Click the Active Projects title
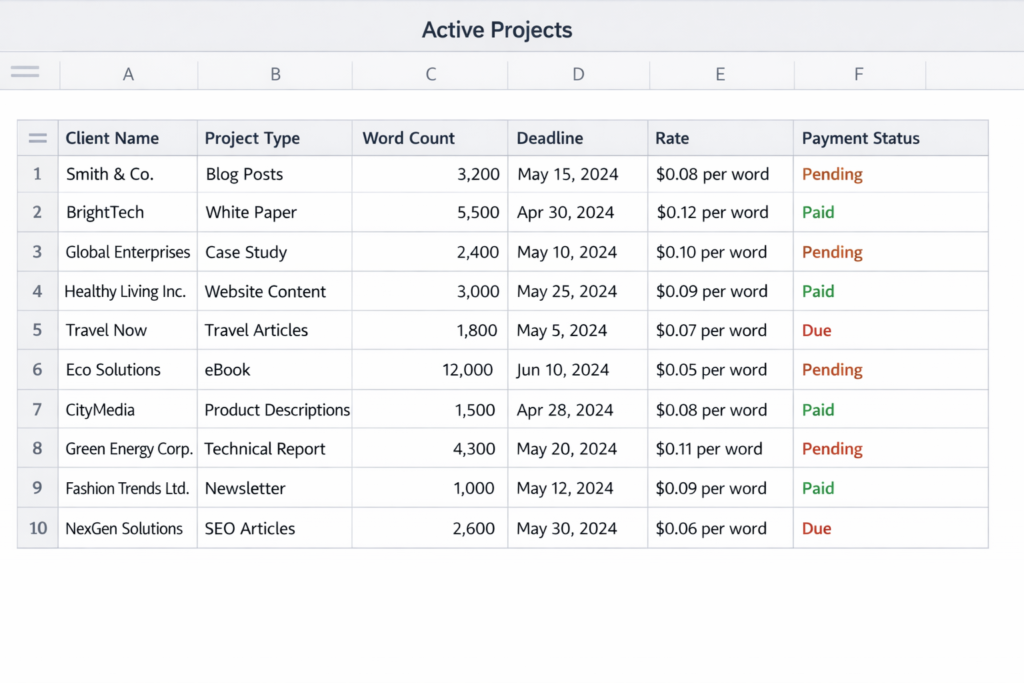This screenshot has height=683, width=1024. click(497, 30)
